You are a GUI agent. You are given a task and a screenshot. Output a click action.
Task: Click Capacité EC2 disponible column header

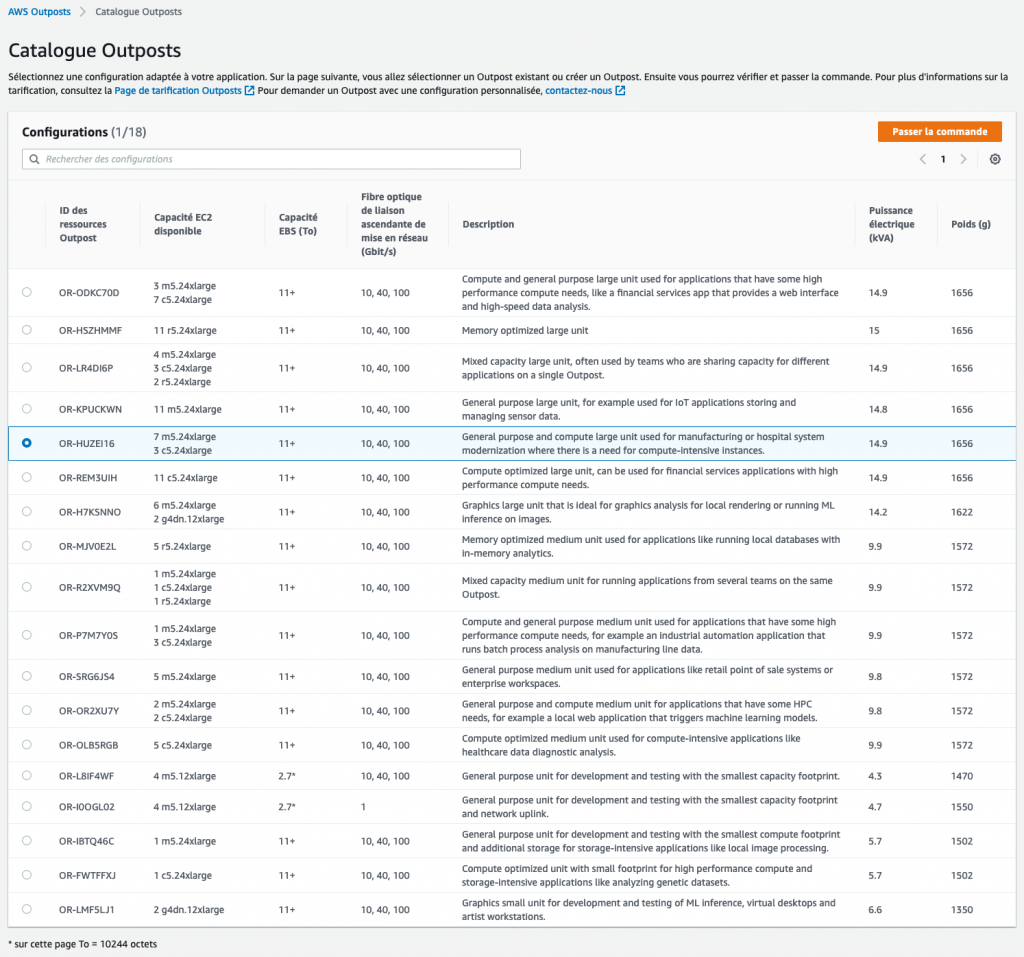[x=183, y=224]
